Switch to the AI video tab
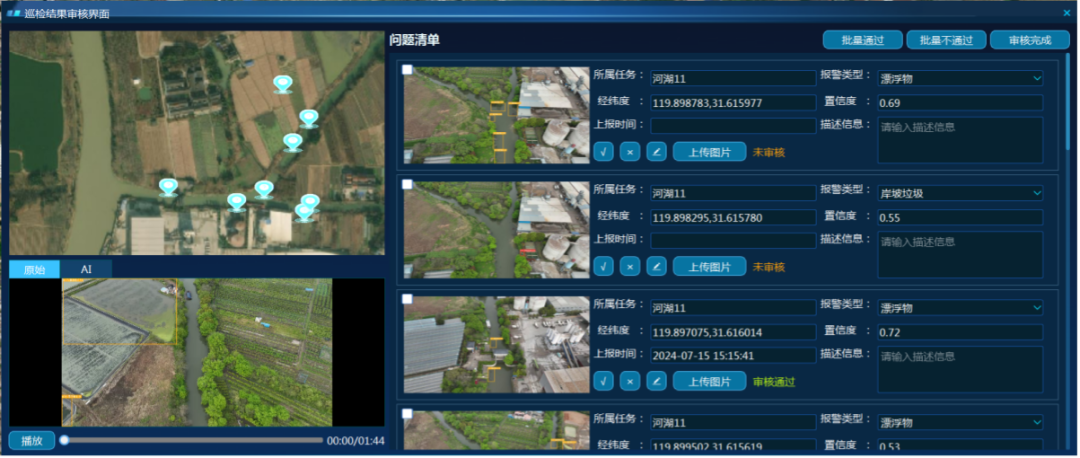This screenshot has width=1080, height=458. [x=86, y=269]
